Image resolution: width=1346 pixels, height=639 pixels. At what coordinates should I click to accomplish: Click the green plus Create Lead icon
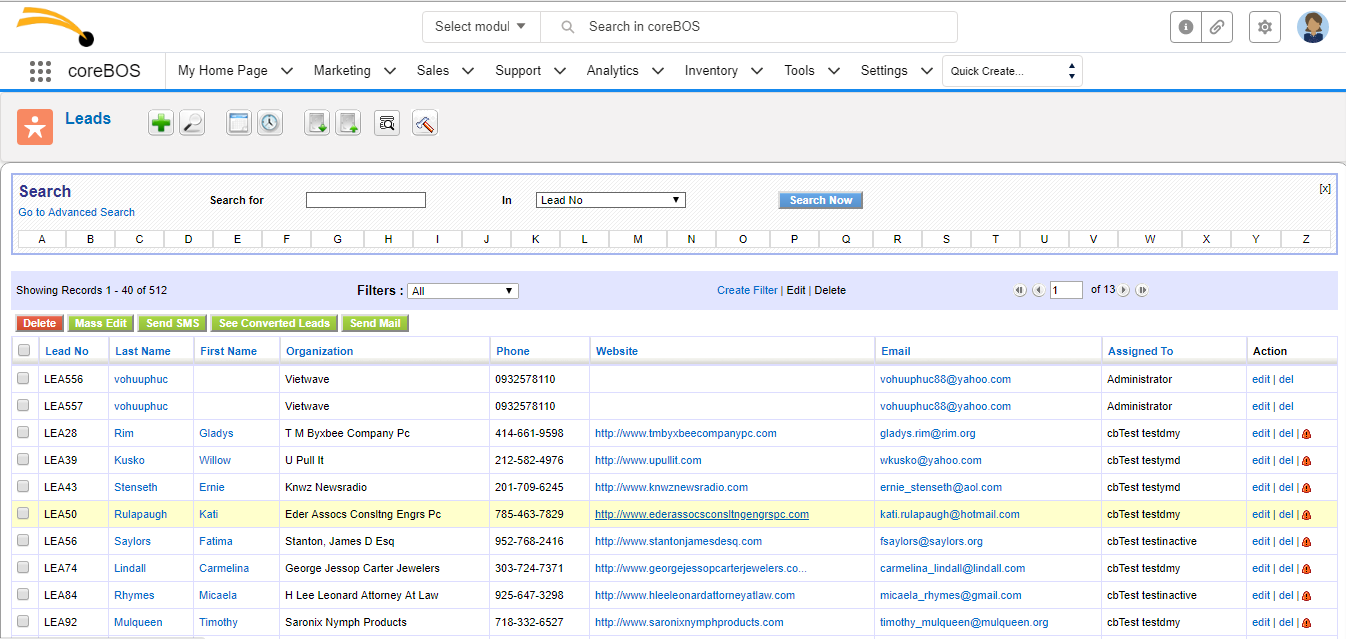tap(160, 123)
